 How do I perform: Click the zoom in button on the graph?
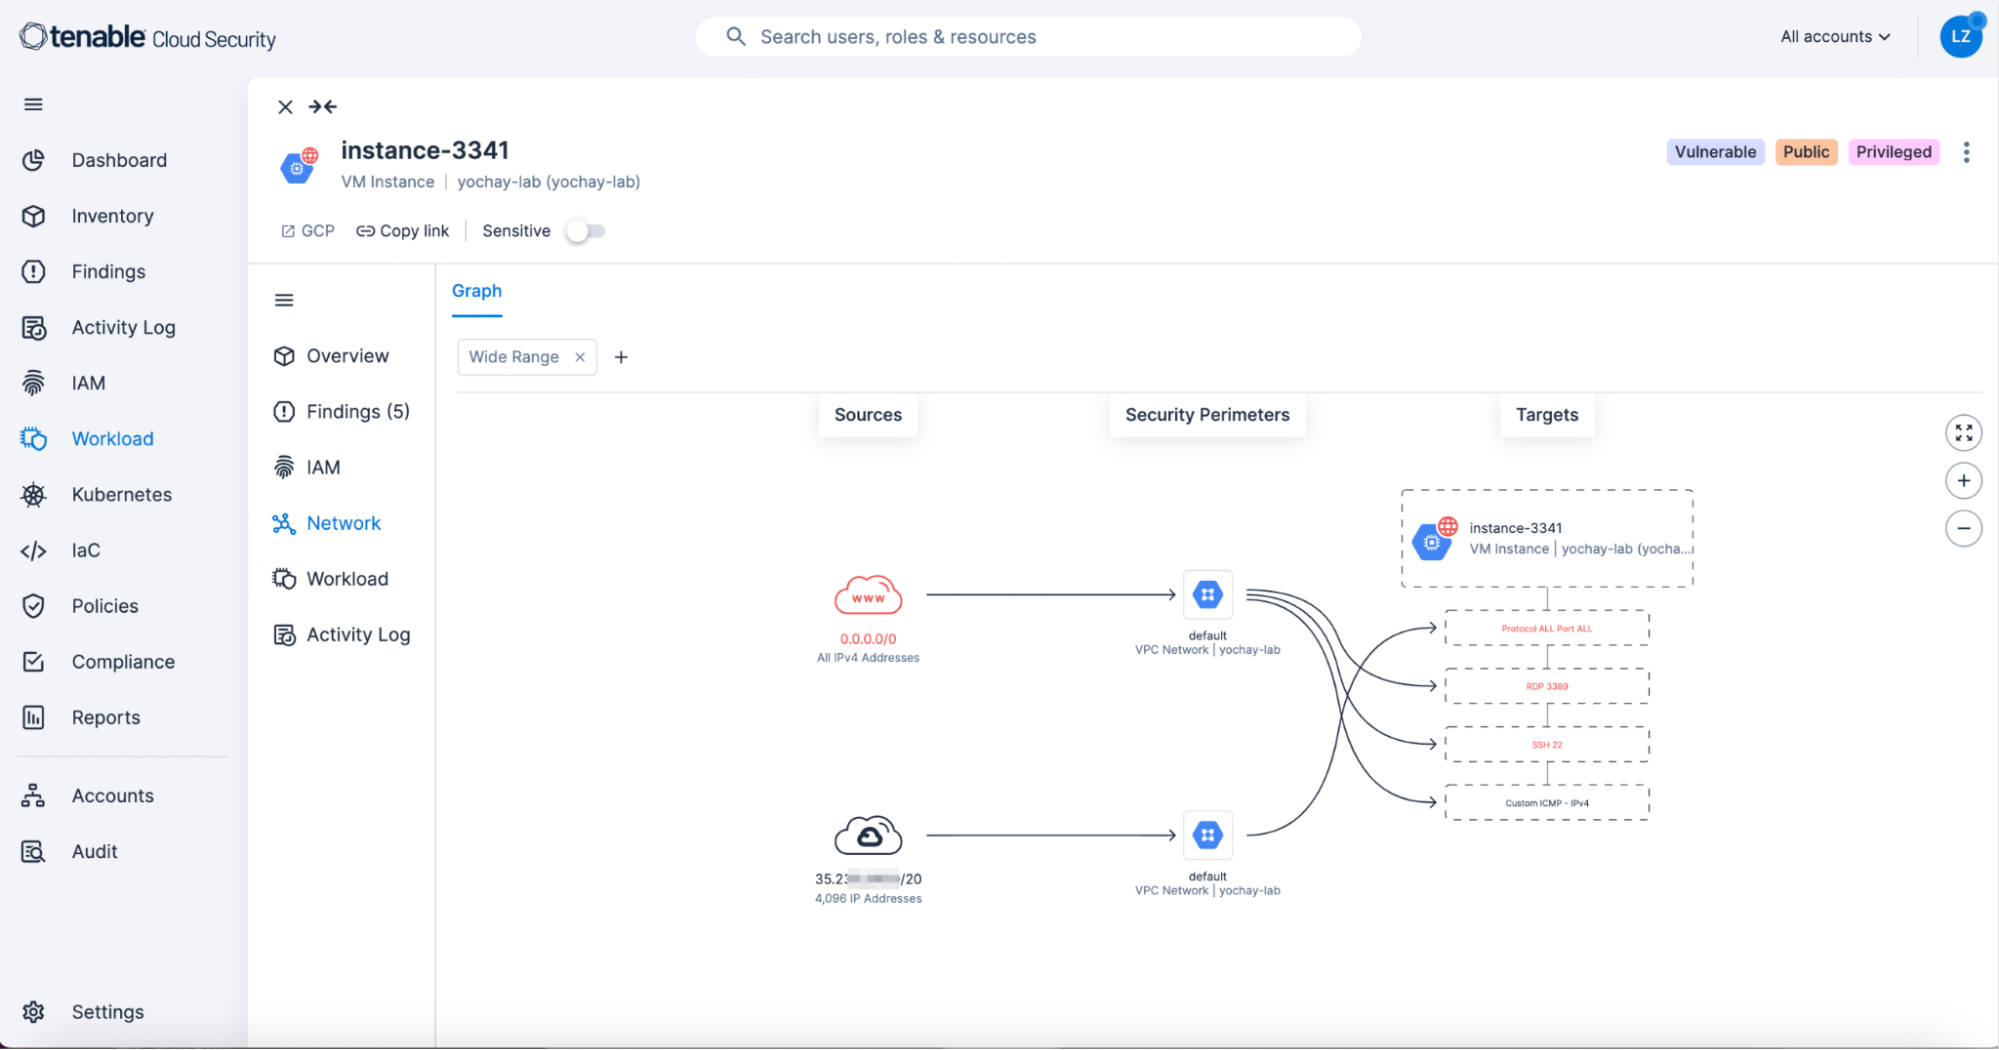(x=1963, y=480)
